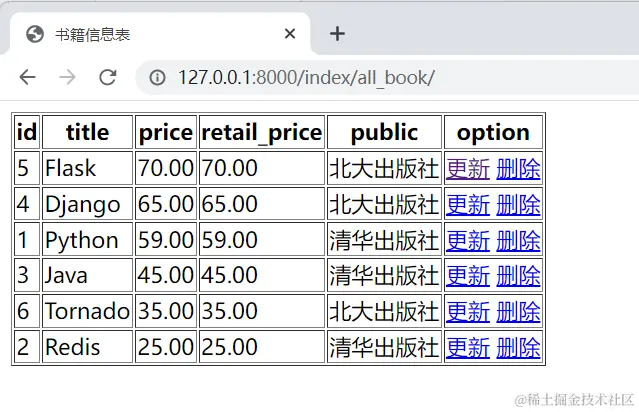This screenshot has width=639, height=412.
Task: Click the option column header
Action: coord(493,132)
